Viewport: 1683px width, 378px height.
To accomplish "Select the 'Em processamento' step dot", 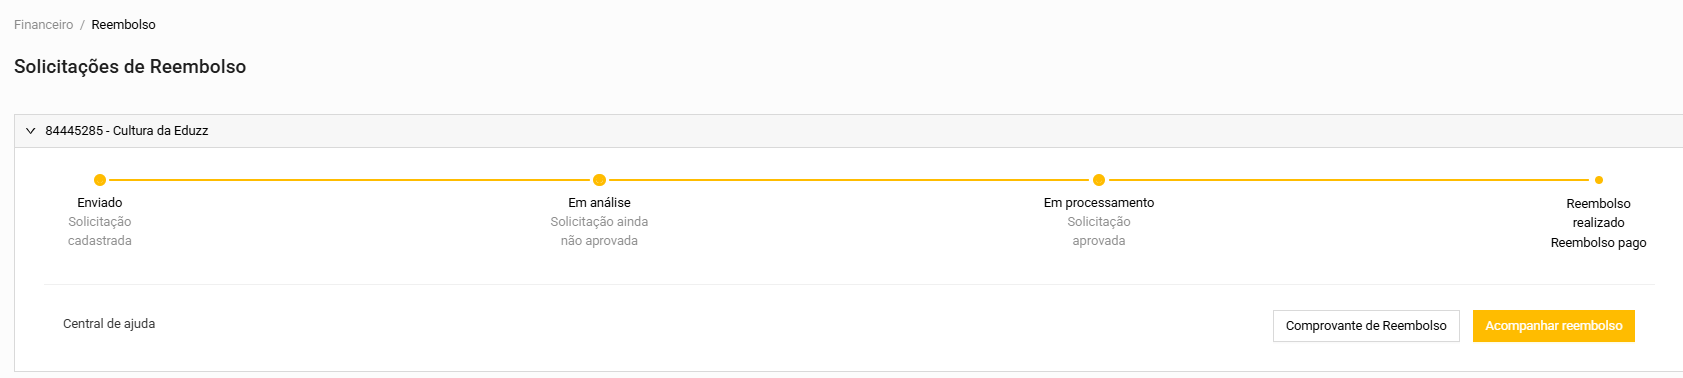I will point(1099,180).
